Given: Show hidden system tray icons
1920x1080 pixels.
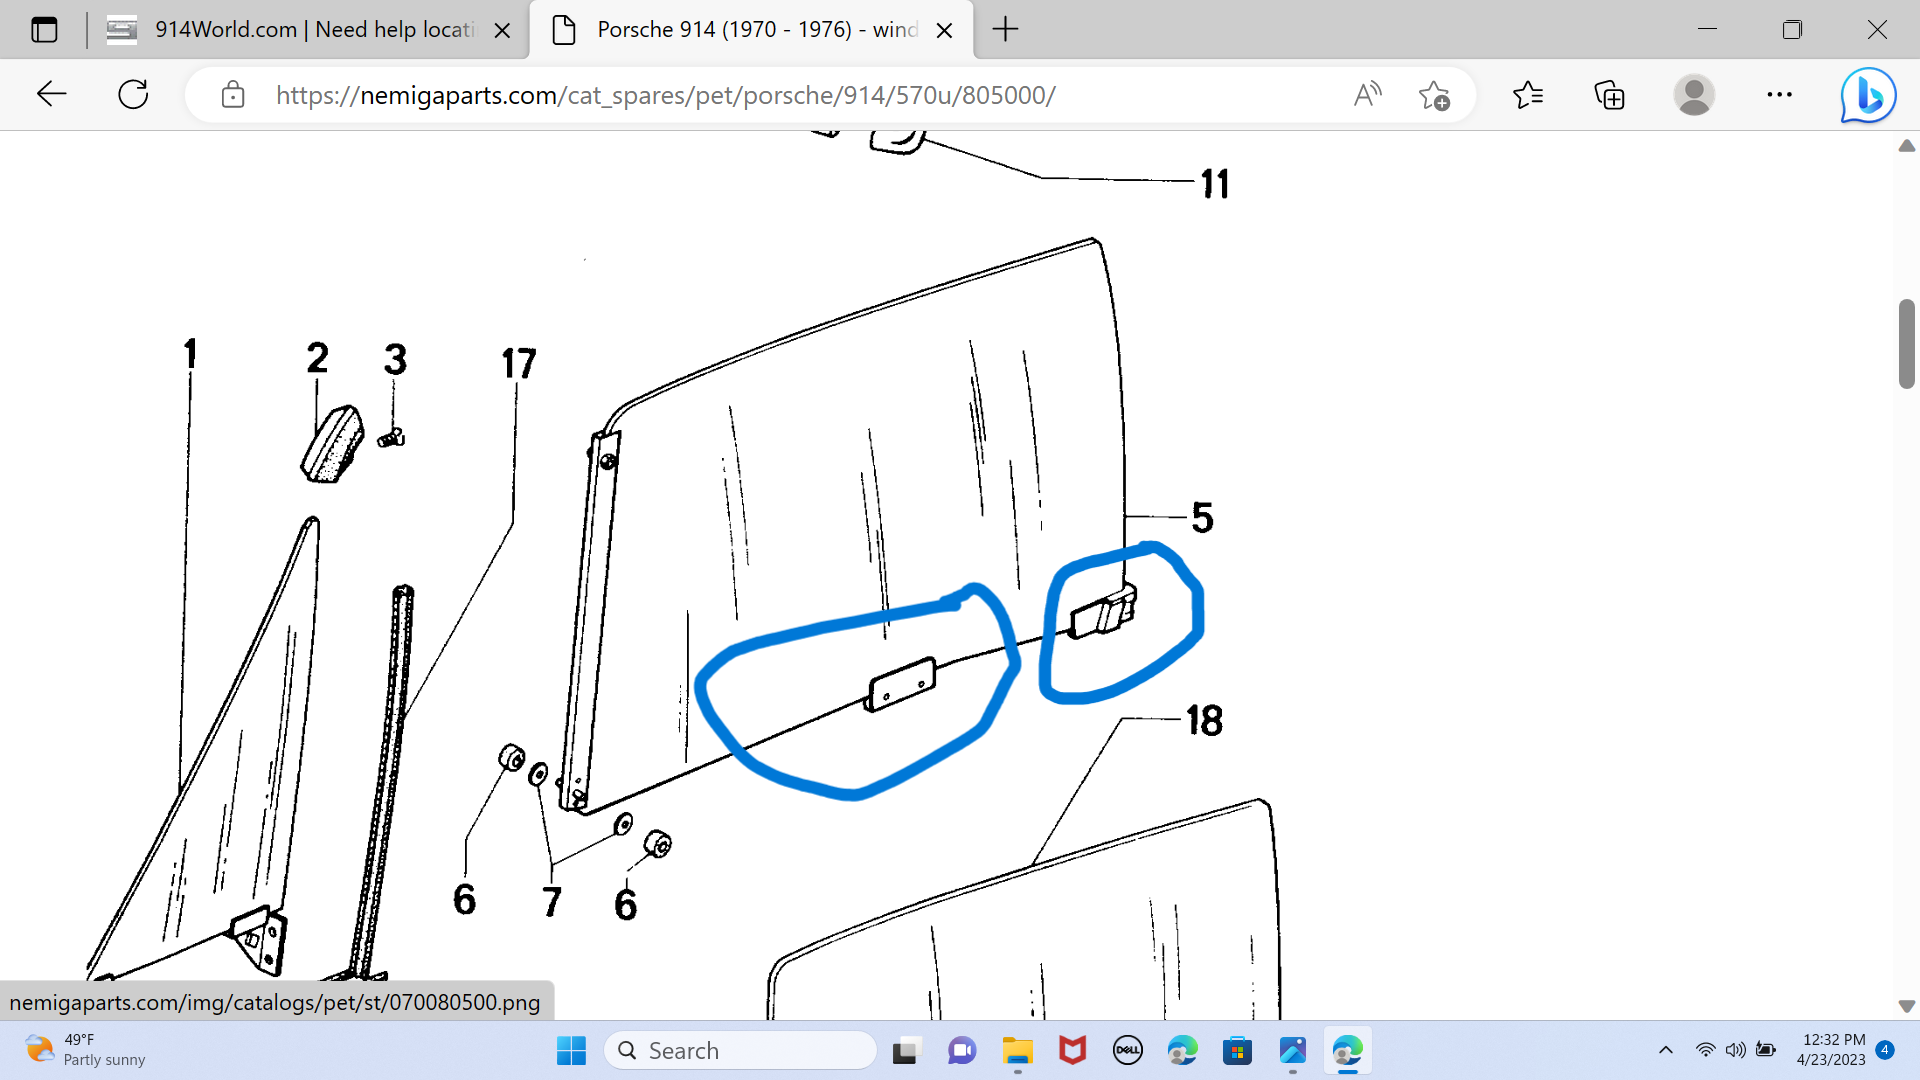Looking at the screenshot, I should pos(1665,1050).
